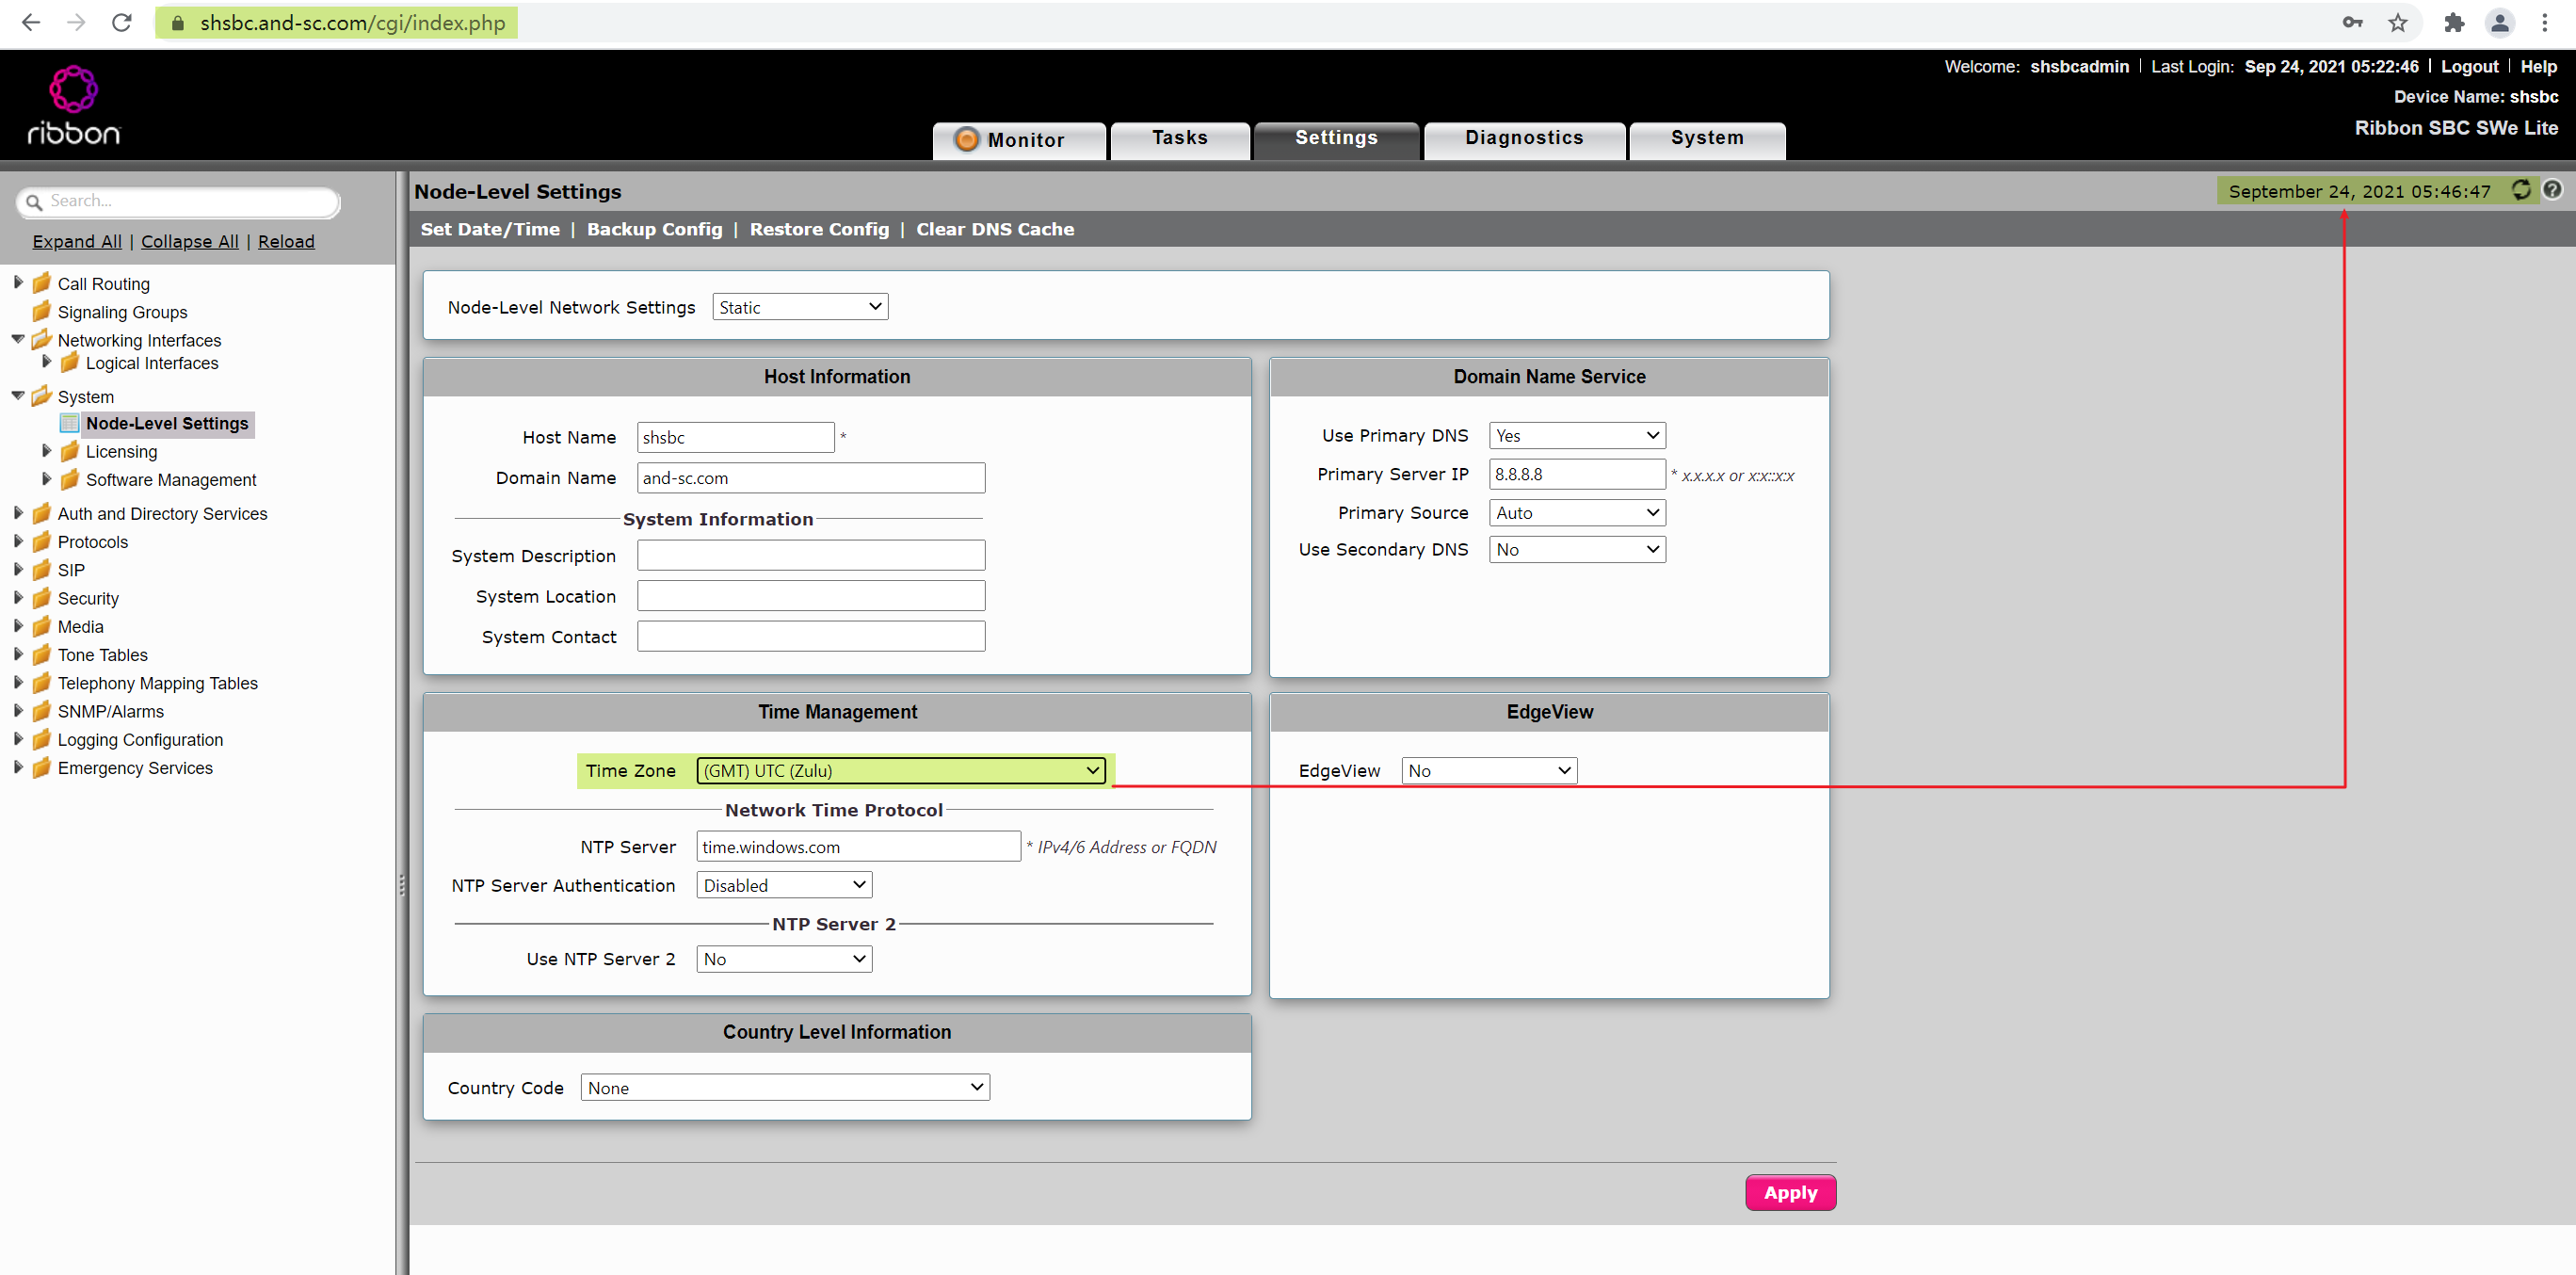
Task: Click Backup Config
Action: coord(654,229)
